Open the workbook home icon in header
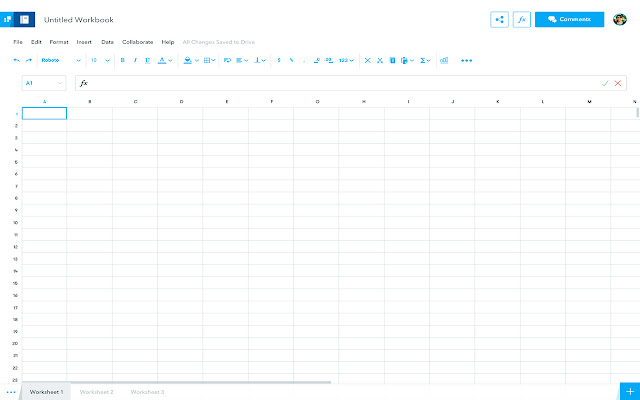 [x=24, y=20]
